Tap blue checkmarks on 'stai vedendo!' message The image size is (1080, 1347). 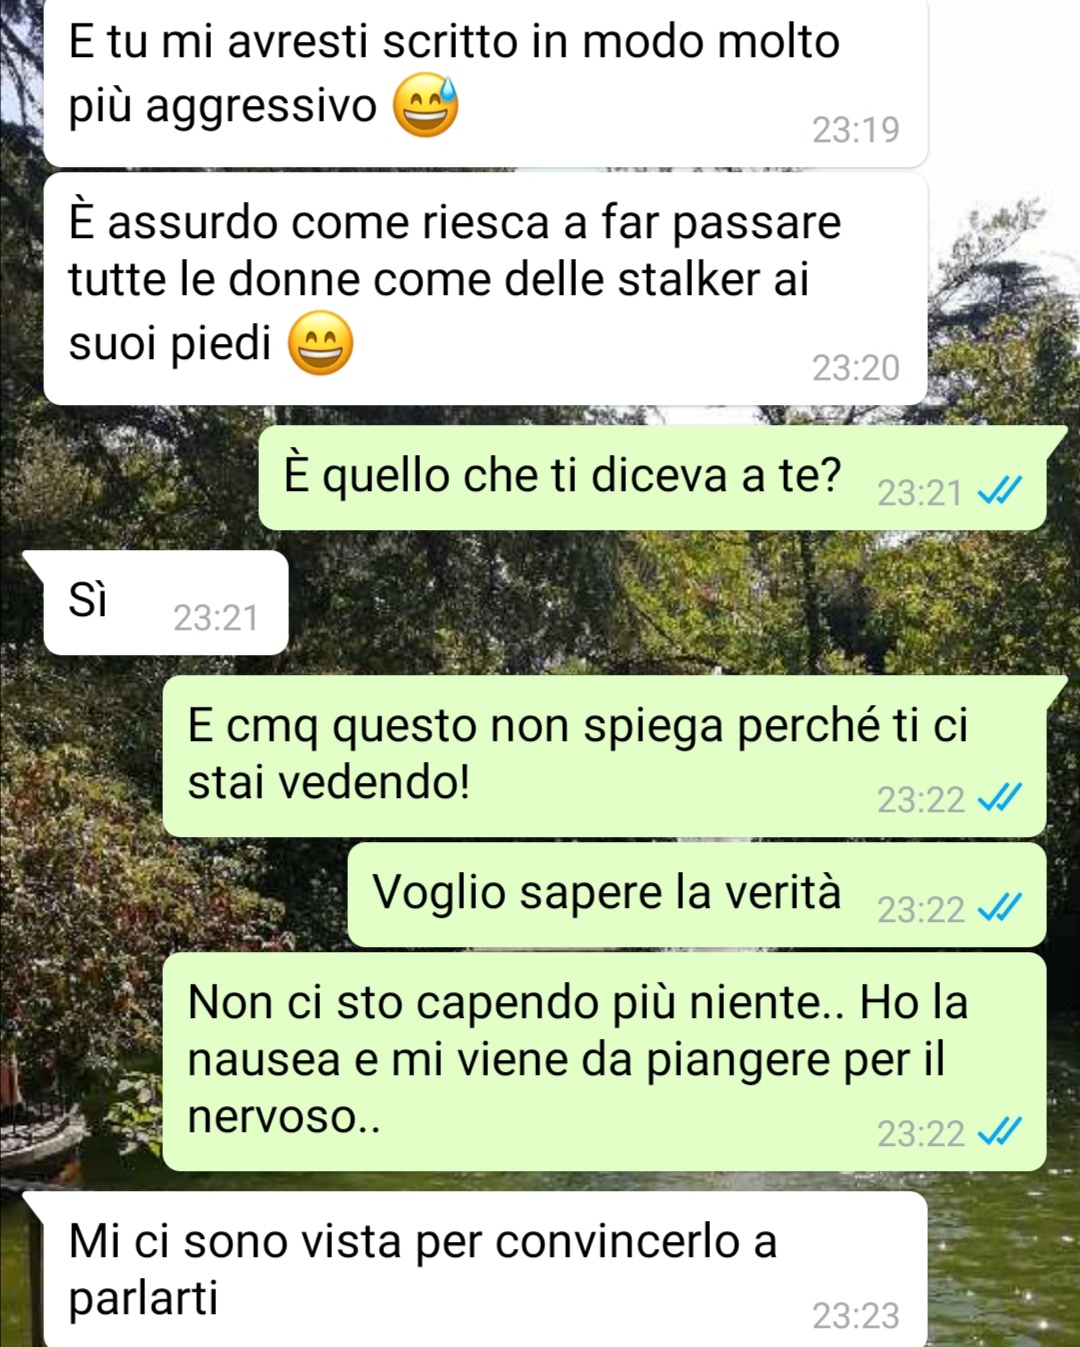tap(999, 798)
